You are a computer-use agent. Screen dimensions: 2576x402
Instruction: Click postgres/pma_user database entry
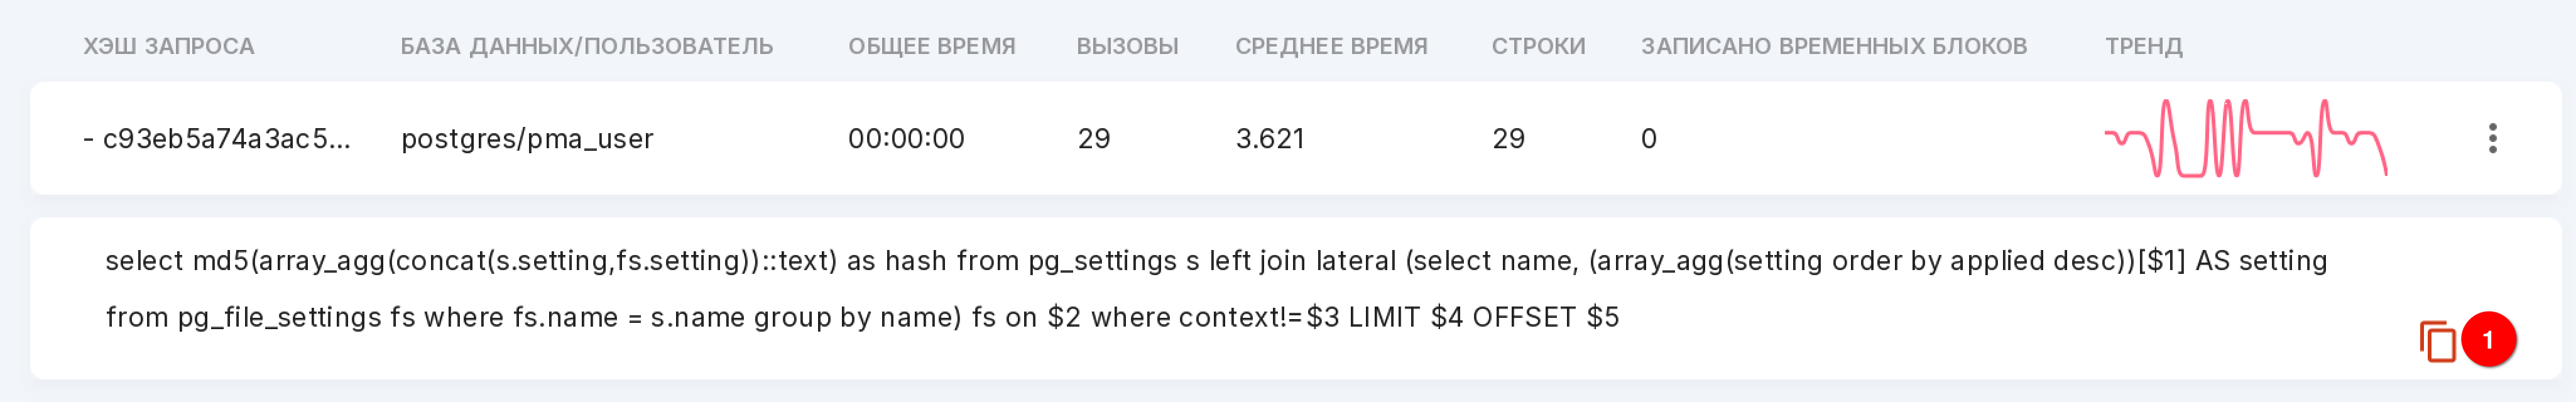527,138
